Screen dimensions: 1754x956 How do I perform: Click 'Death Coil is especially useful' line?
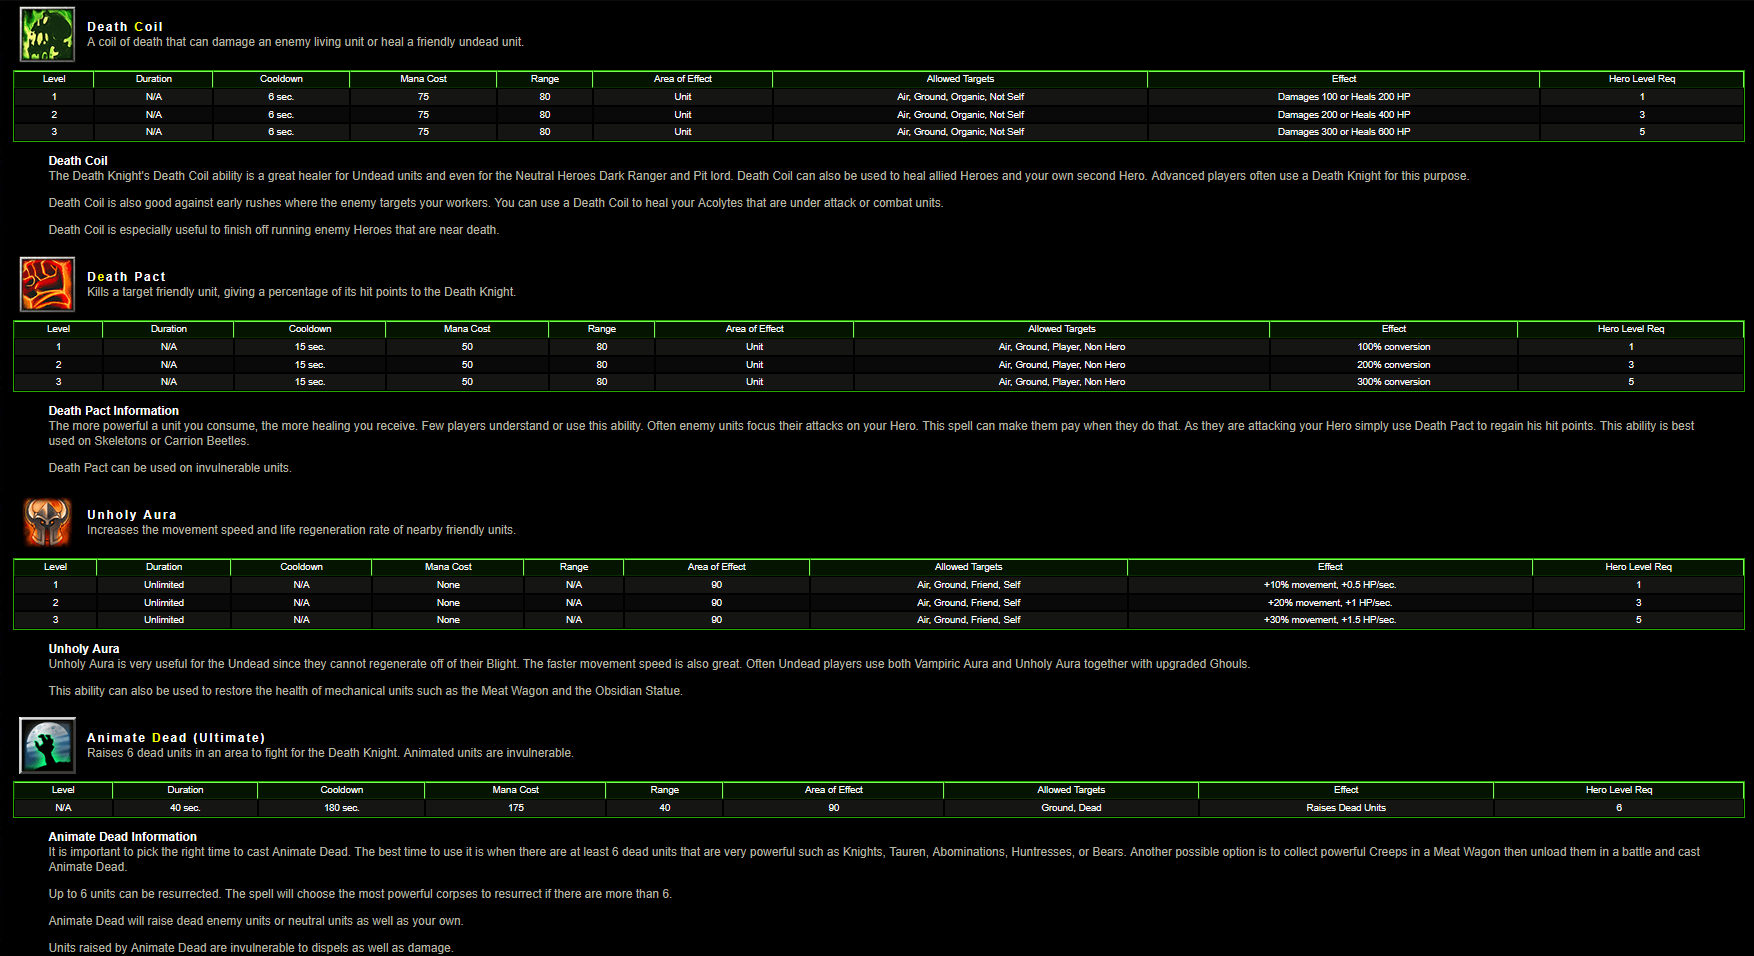point(274,230)
